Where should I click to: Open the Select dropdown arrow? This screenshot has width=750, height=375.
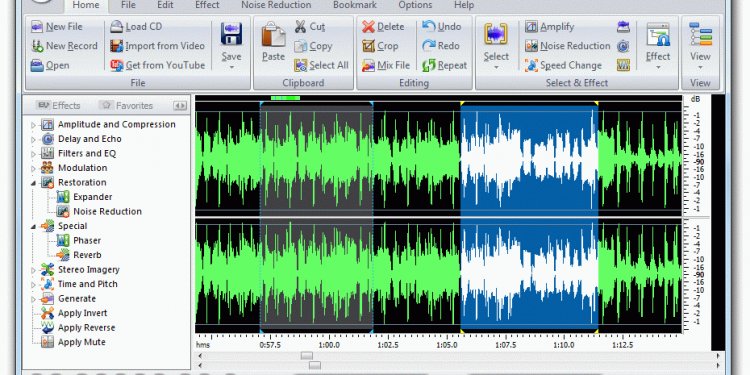pyautogui.click(x=496, y=67)
